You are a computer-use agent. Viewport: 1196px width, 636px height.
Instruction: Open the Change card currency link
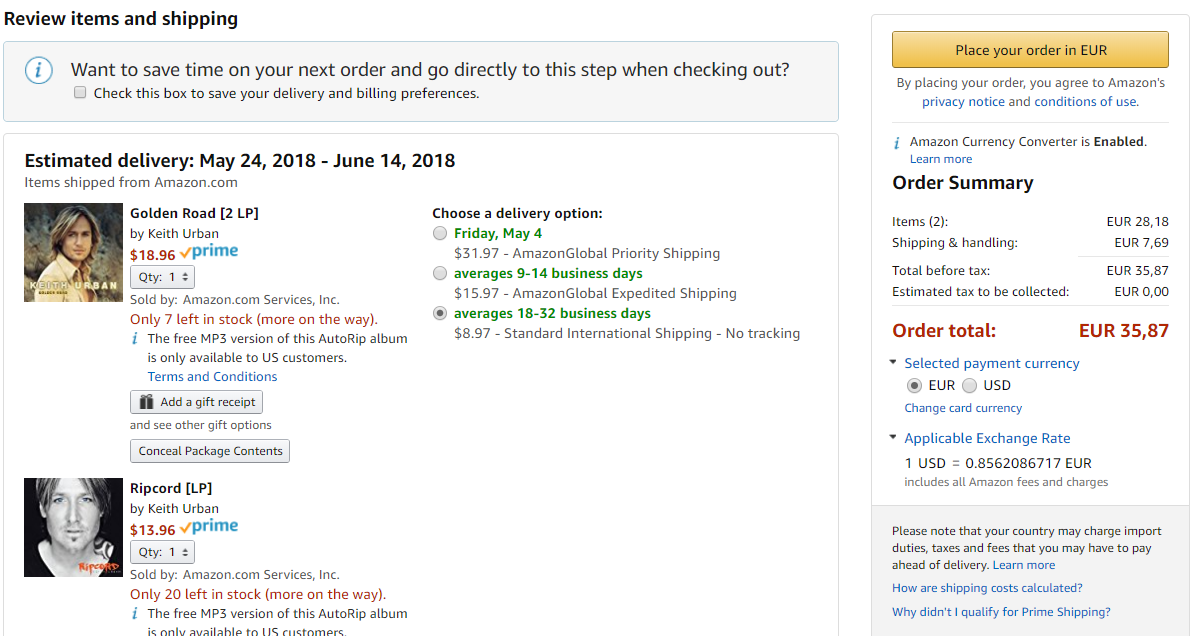[x=963, y=408]
